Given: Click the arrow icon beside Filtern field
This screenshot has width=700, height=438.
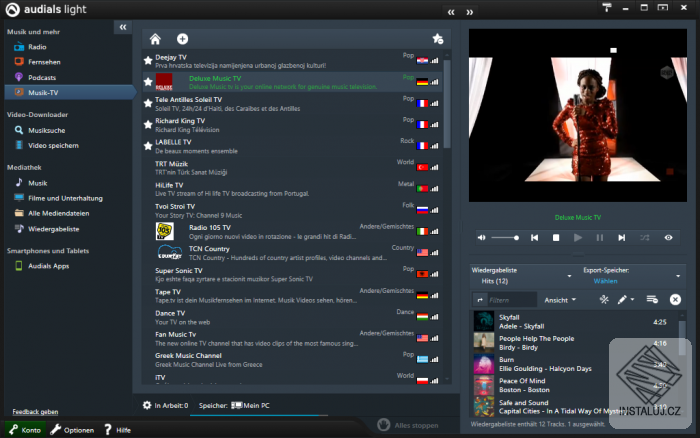Looking at the screenshot, I should [x=480, y=300].
